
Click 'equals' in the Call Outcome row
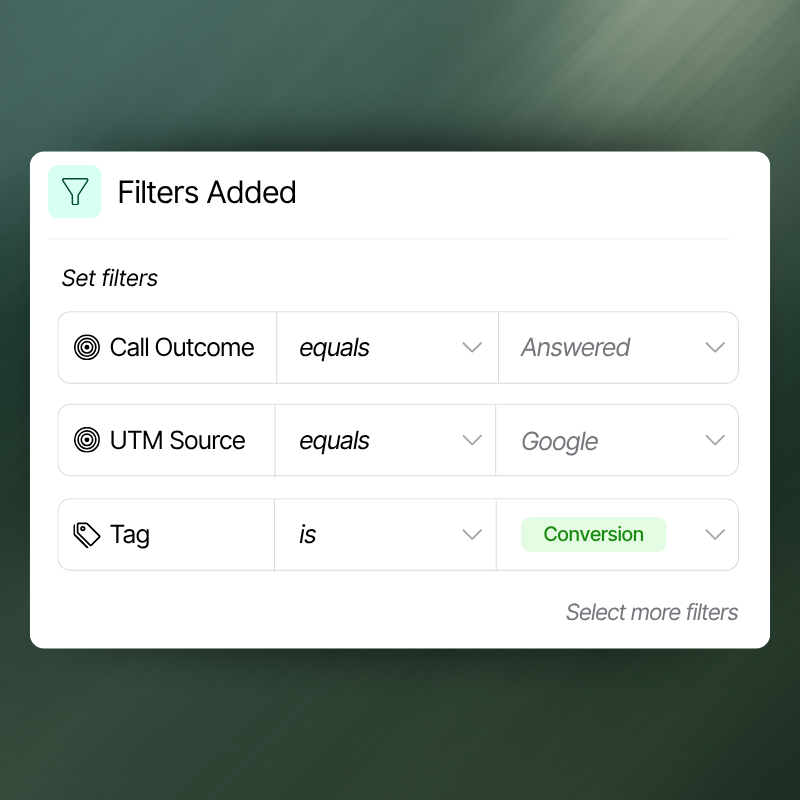(334, 348)
